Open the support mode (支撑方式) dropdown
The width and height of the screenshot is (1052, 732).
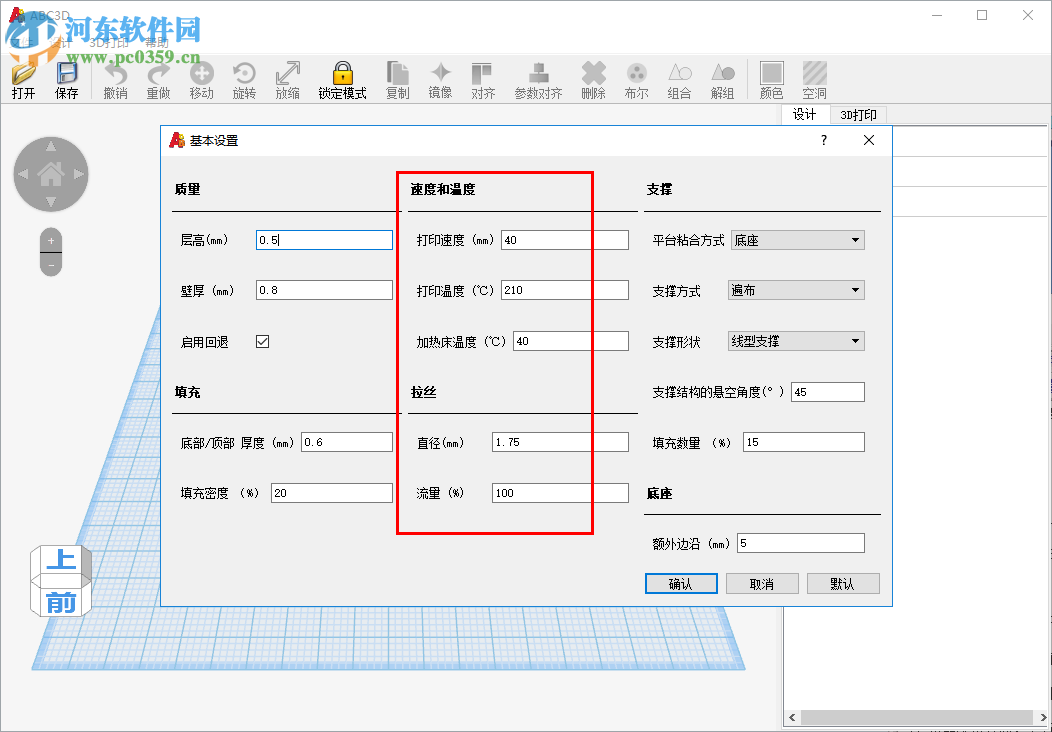coord(796,291)
